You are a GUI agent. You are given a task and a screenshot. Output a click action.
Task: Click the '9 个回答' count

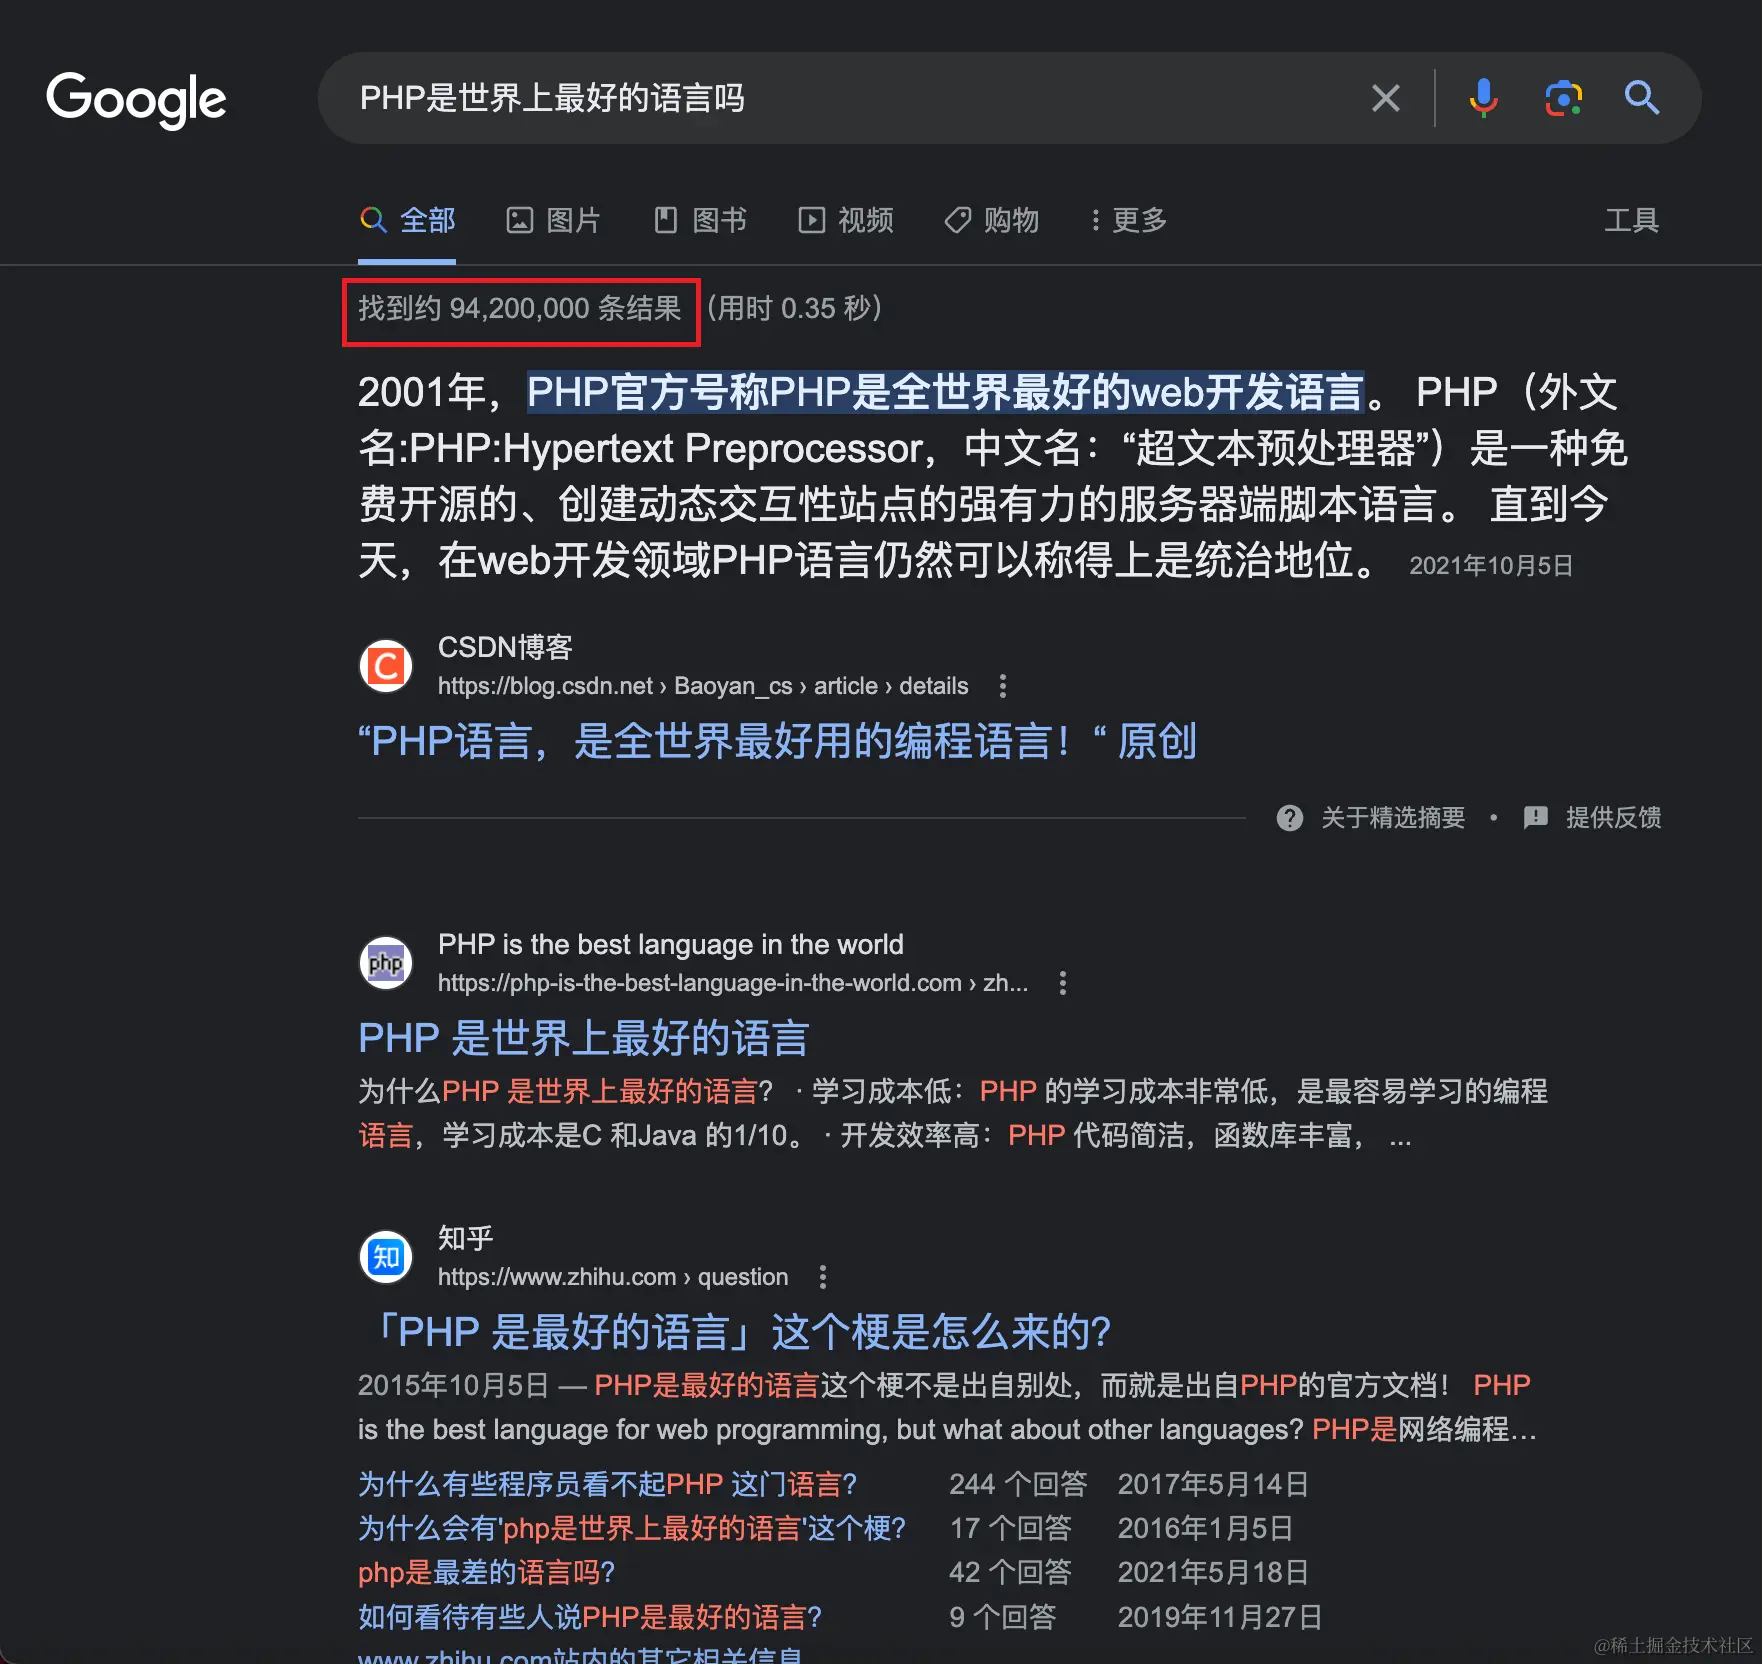pos(1003,1617)
